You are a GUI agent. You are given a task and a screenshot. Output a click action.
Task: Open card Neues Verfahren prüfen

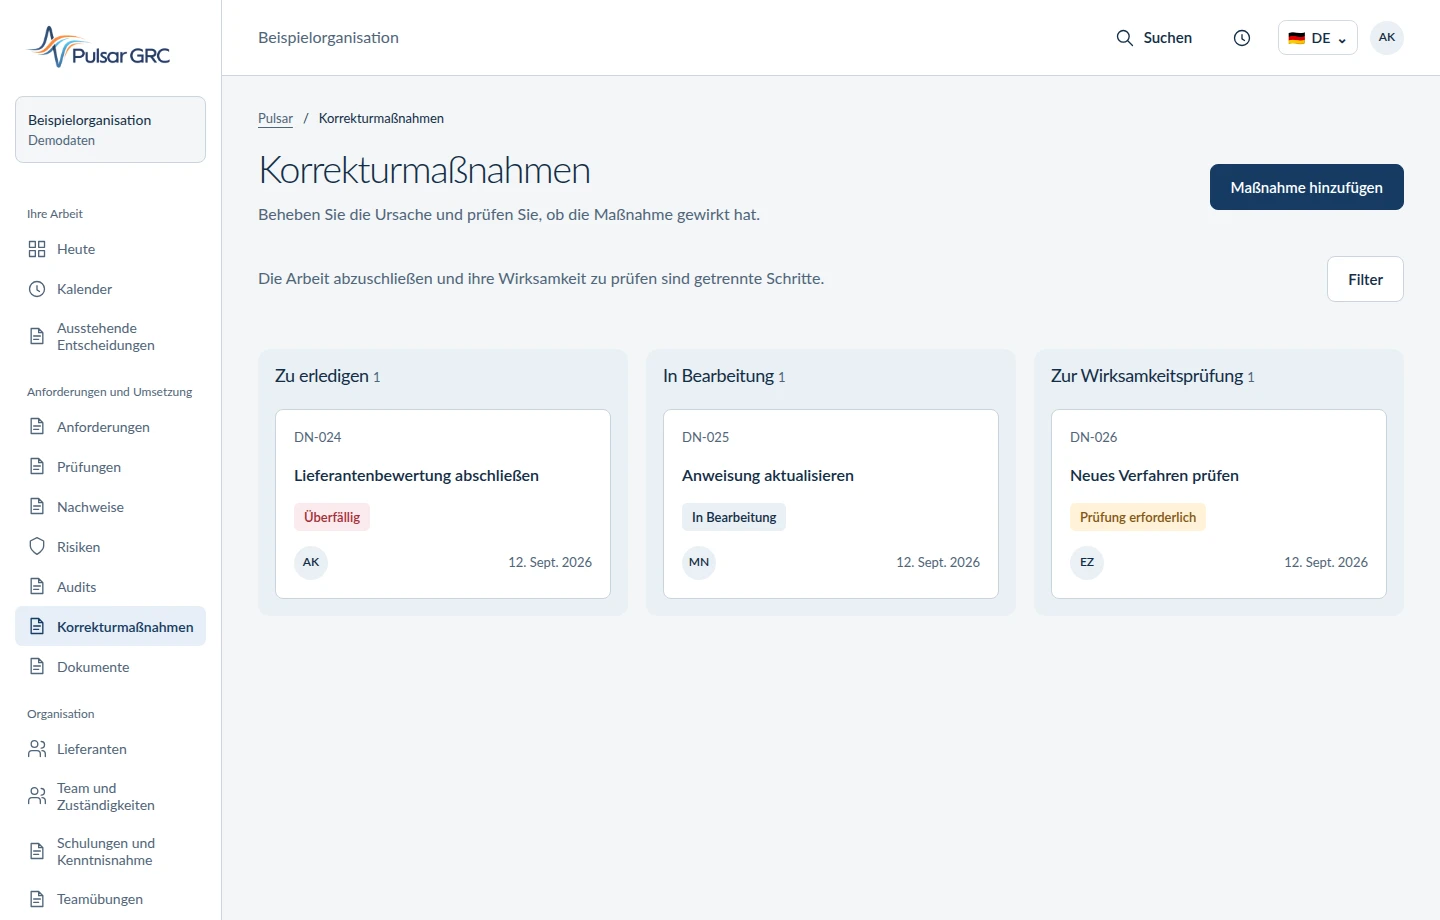coord(1219,504)
